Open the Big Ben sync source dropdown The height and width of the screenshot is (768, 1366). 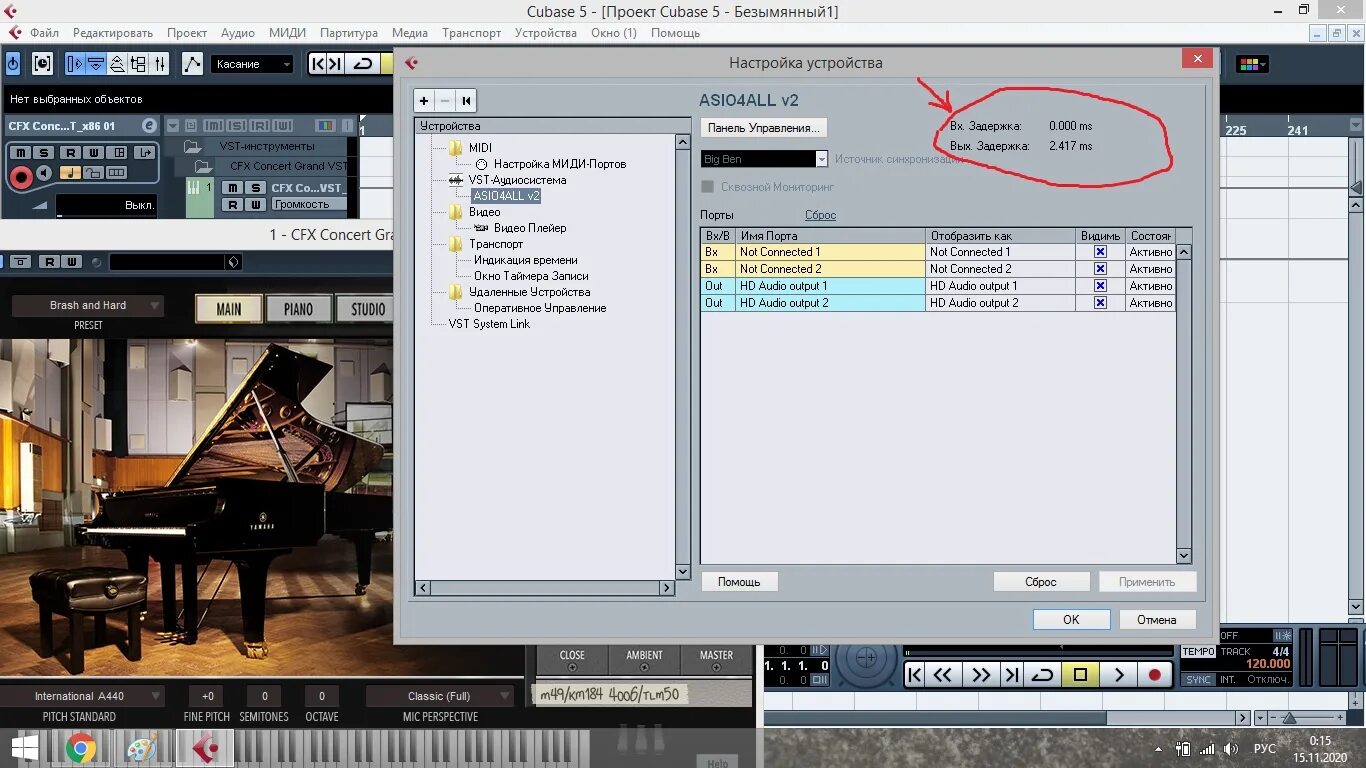point(821,158)
